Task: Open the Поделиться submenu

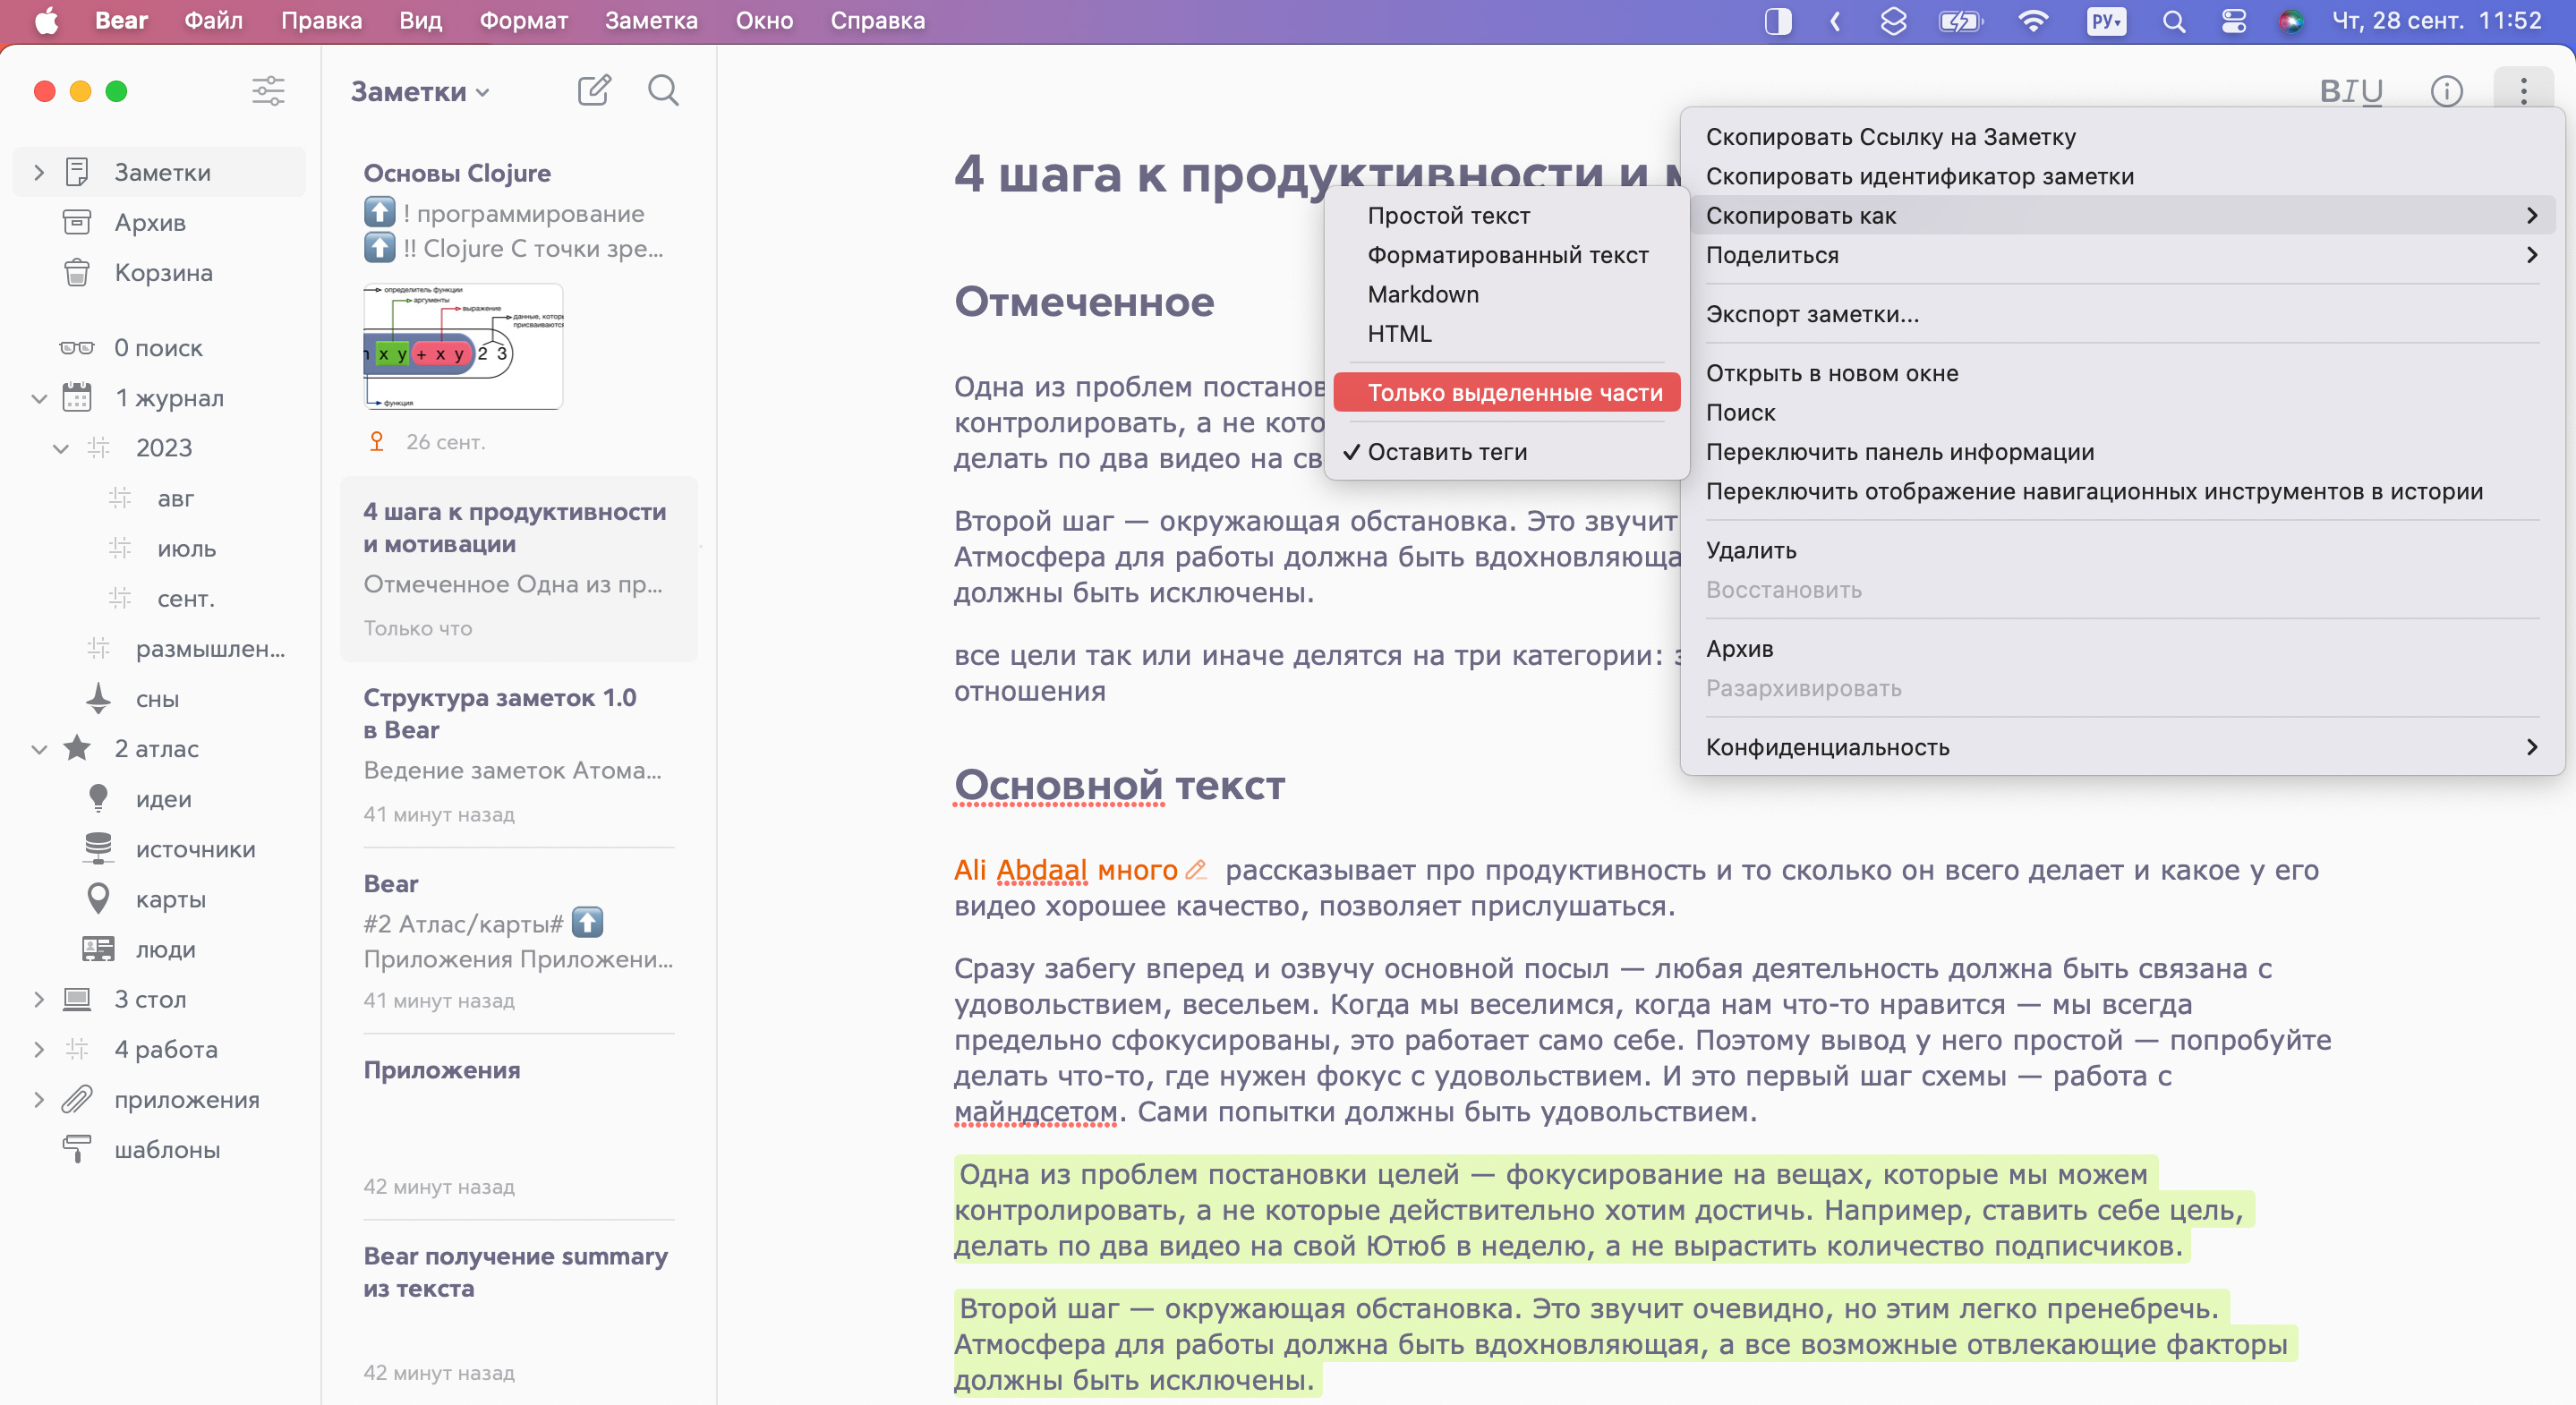Action: pos(2121,255)
